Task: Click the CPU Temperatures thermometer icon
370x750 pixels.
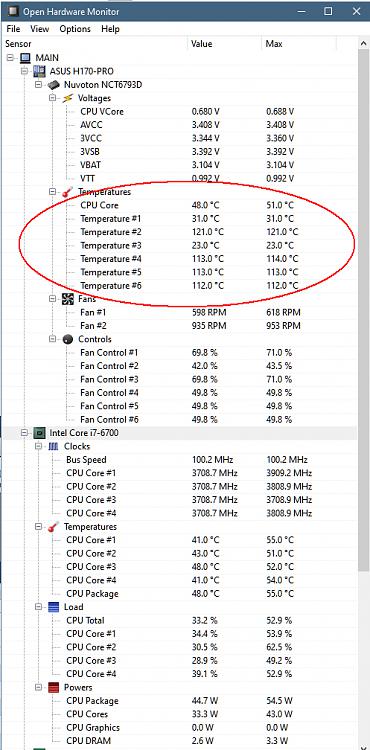Action: point(54,527)
